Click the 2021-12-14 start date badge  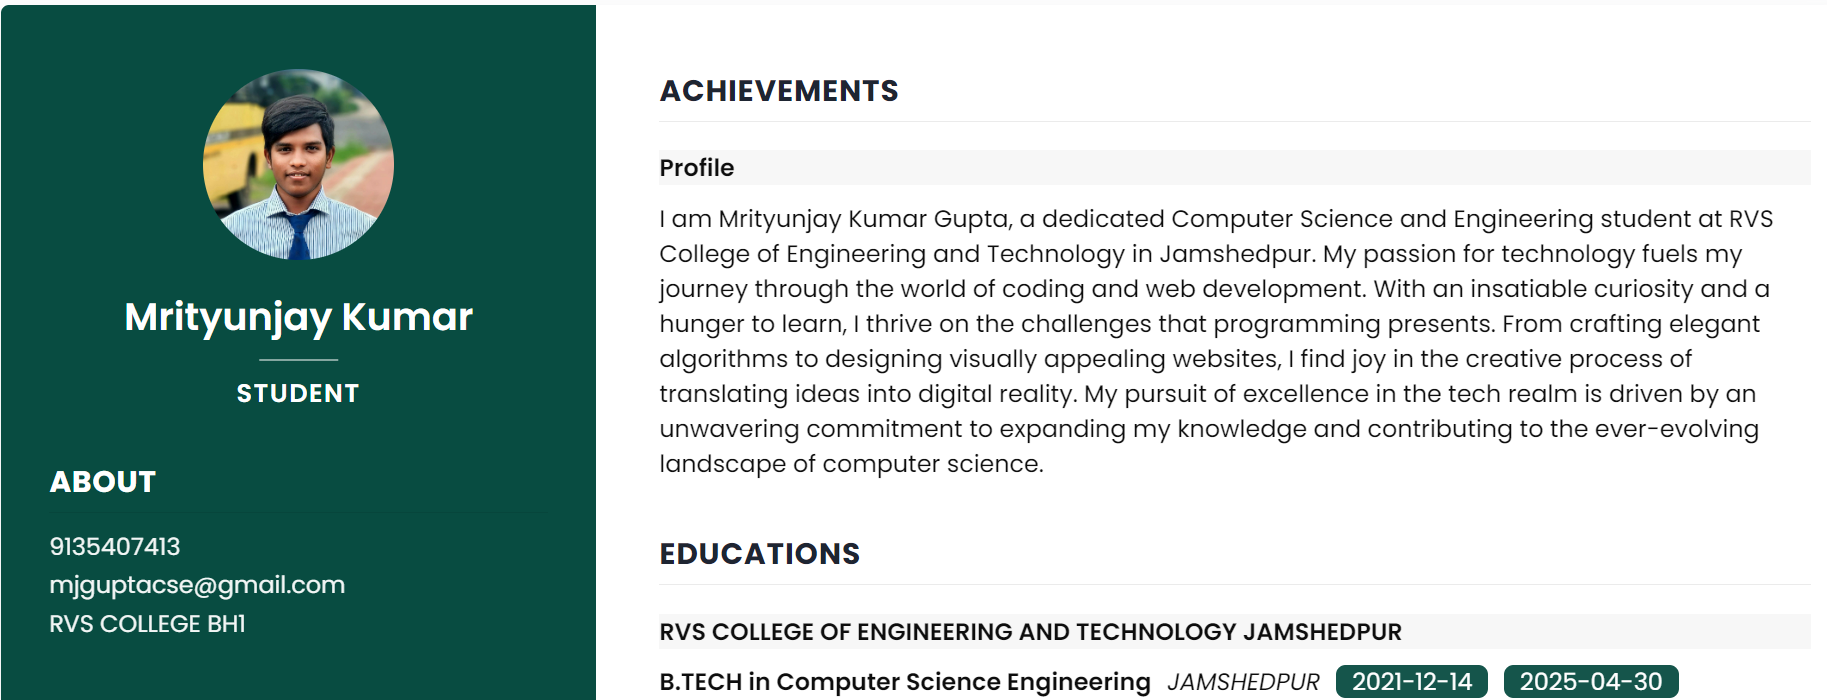pyautogui.click(x=1411, y=682)
